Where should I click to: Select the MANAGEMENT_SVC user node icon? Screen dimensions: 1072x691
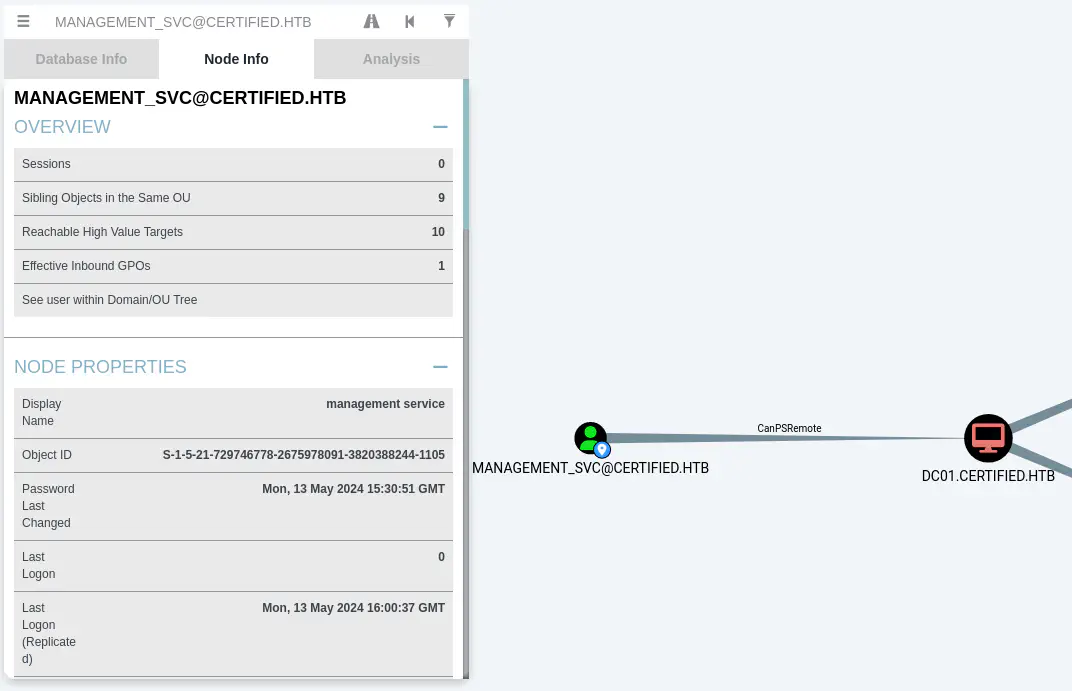click(590, 437)
